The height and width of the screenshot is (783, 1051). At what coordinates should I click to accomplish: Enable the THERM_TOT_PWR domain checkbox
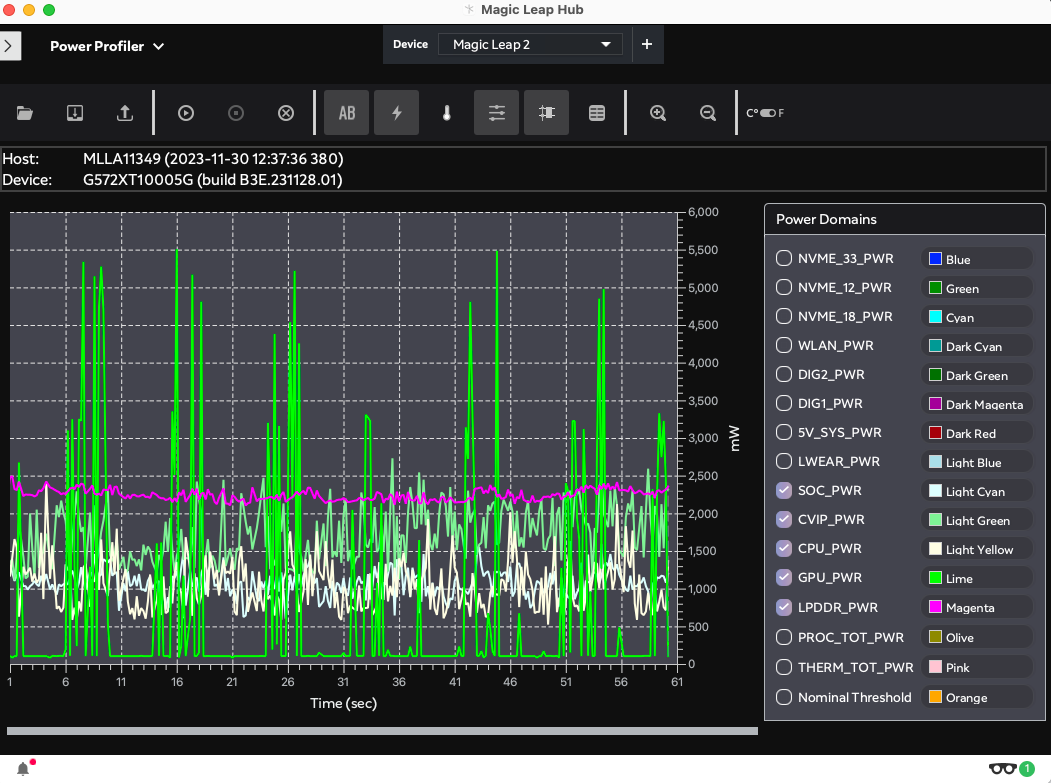(783, 667)
